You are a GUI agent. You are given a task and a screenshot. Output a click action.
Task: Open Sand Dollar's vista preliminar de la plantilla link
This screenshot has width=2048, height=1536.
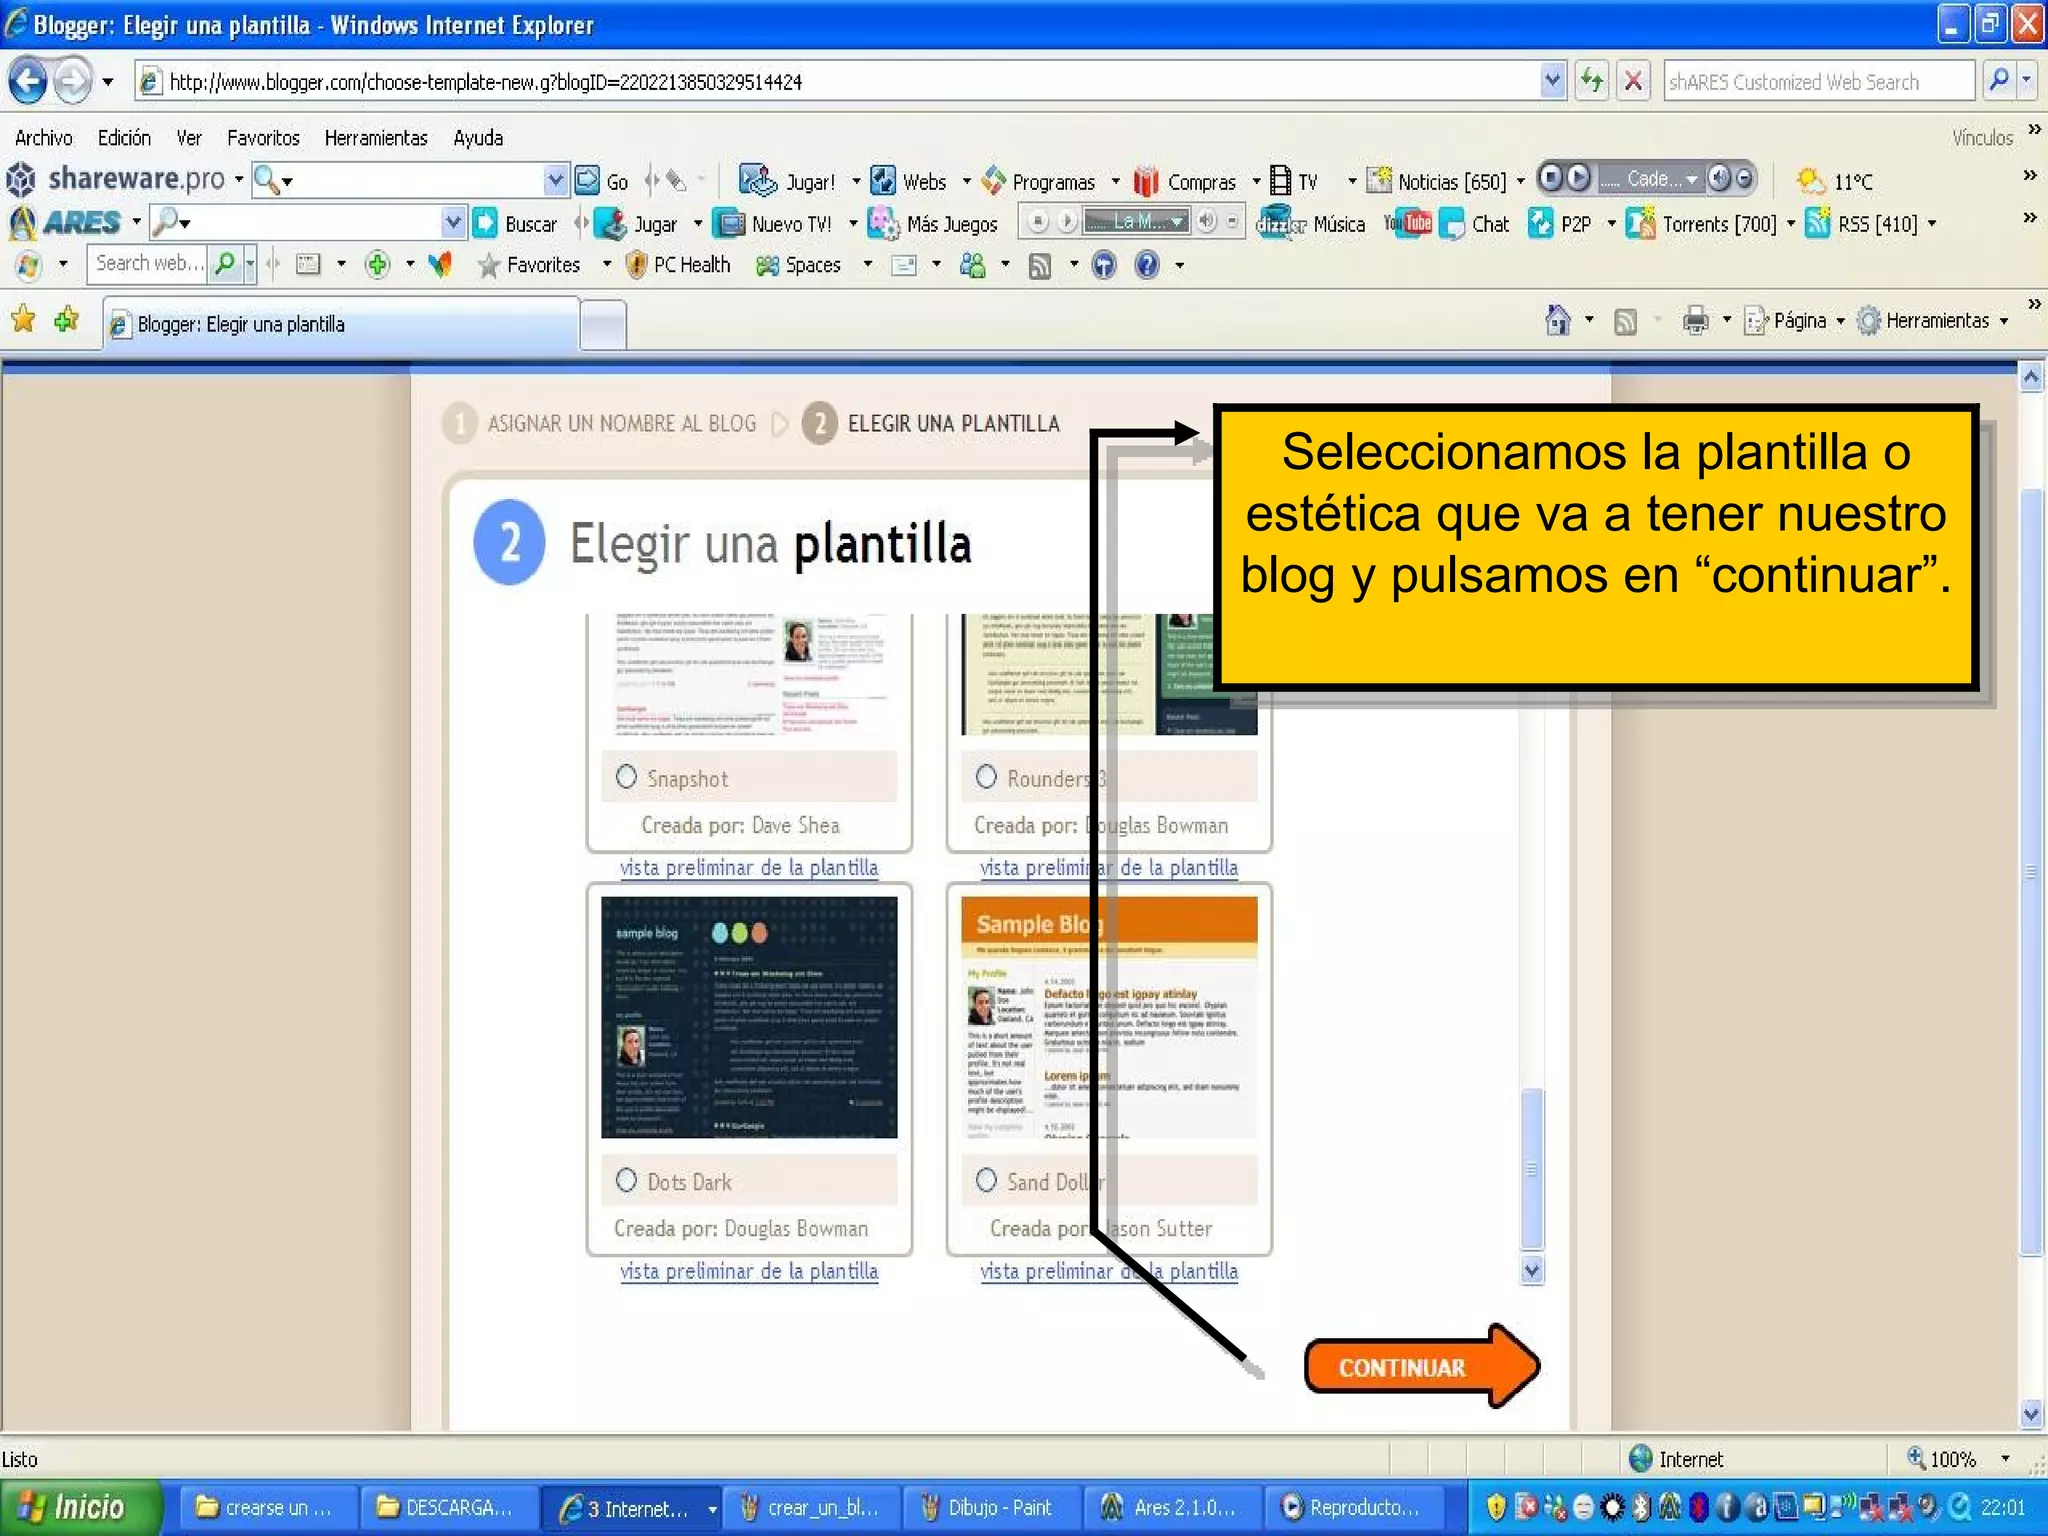1109,1271
